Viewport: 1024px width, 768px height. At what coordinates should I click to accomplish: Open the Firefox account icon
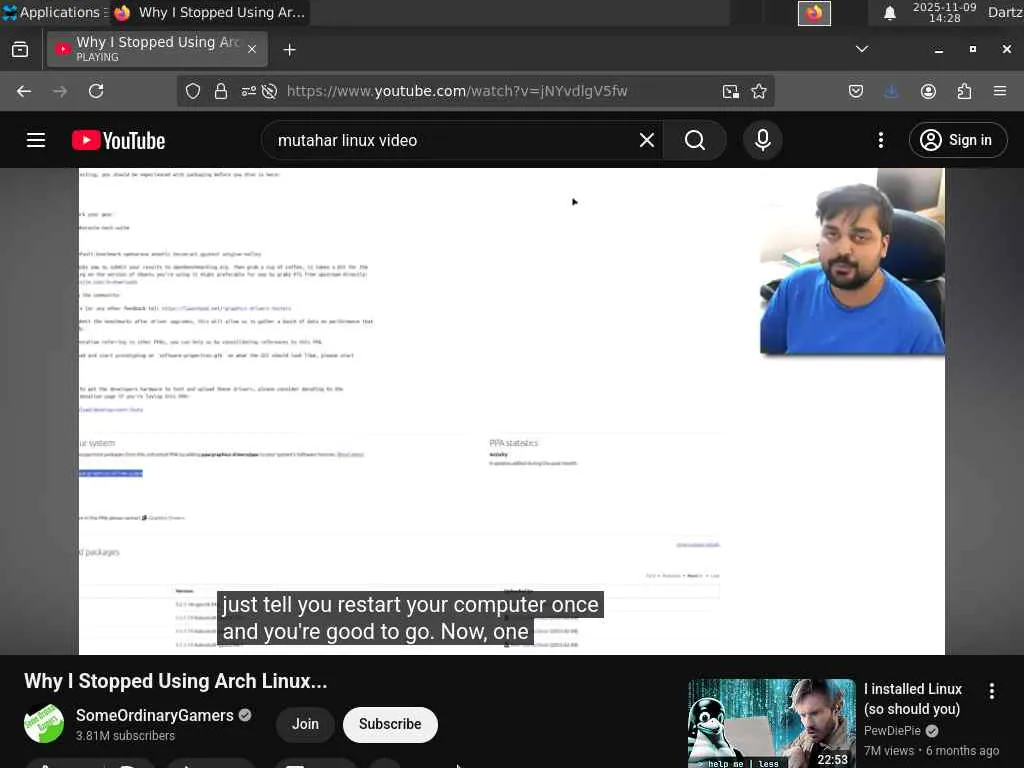928,91
